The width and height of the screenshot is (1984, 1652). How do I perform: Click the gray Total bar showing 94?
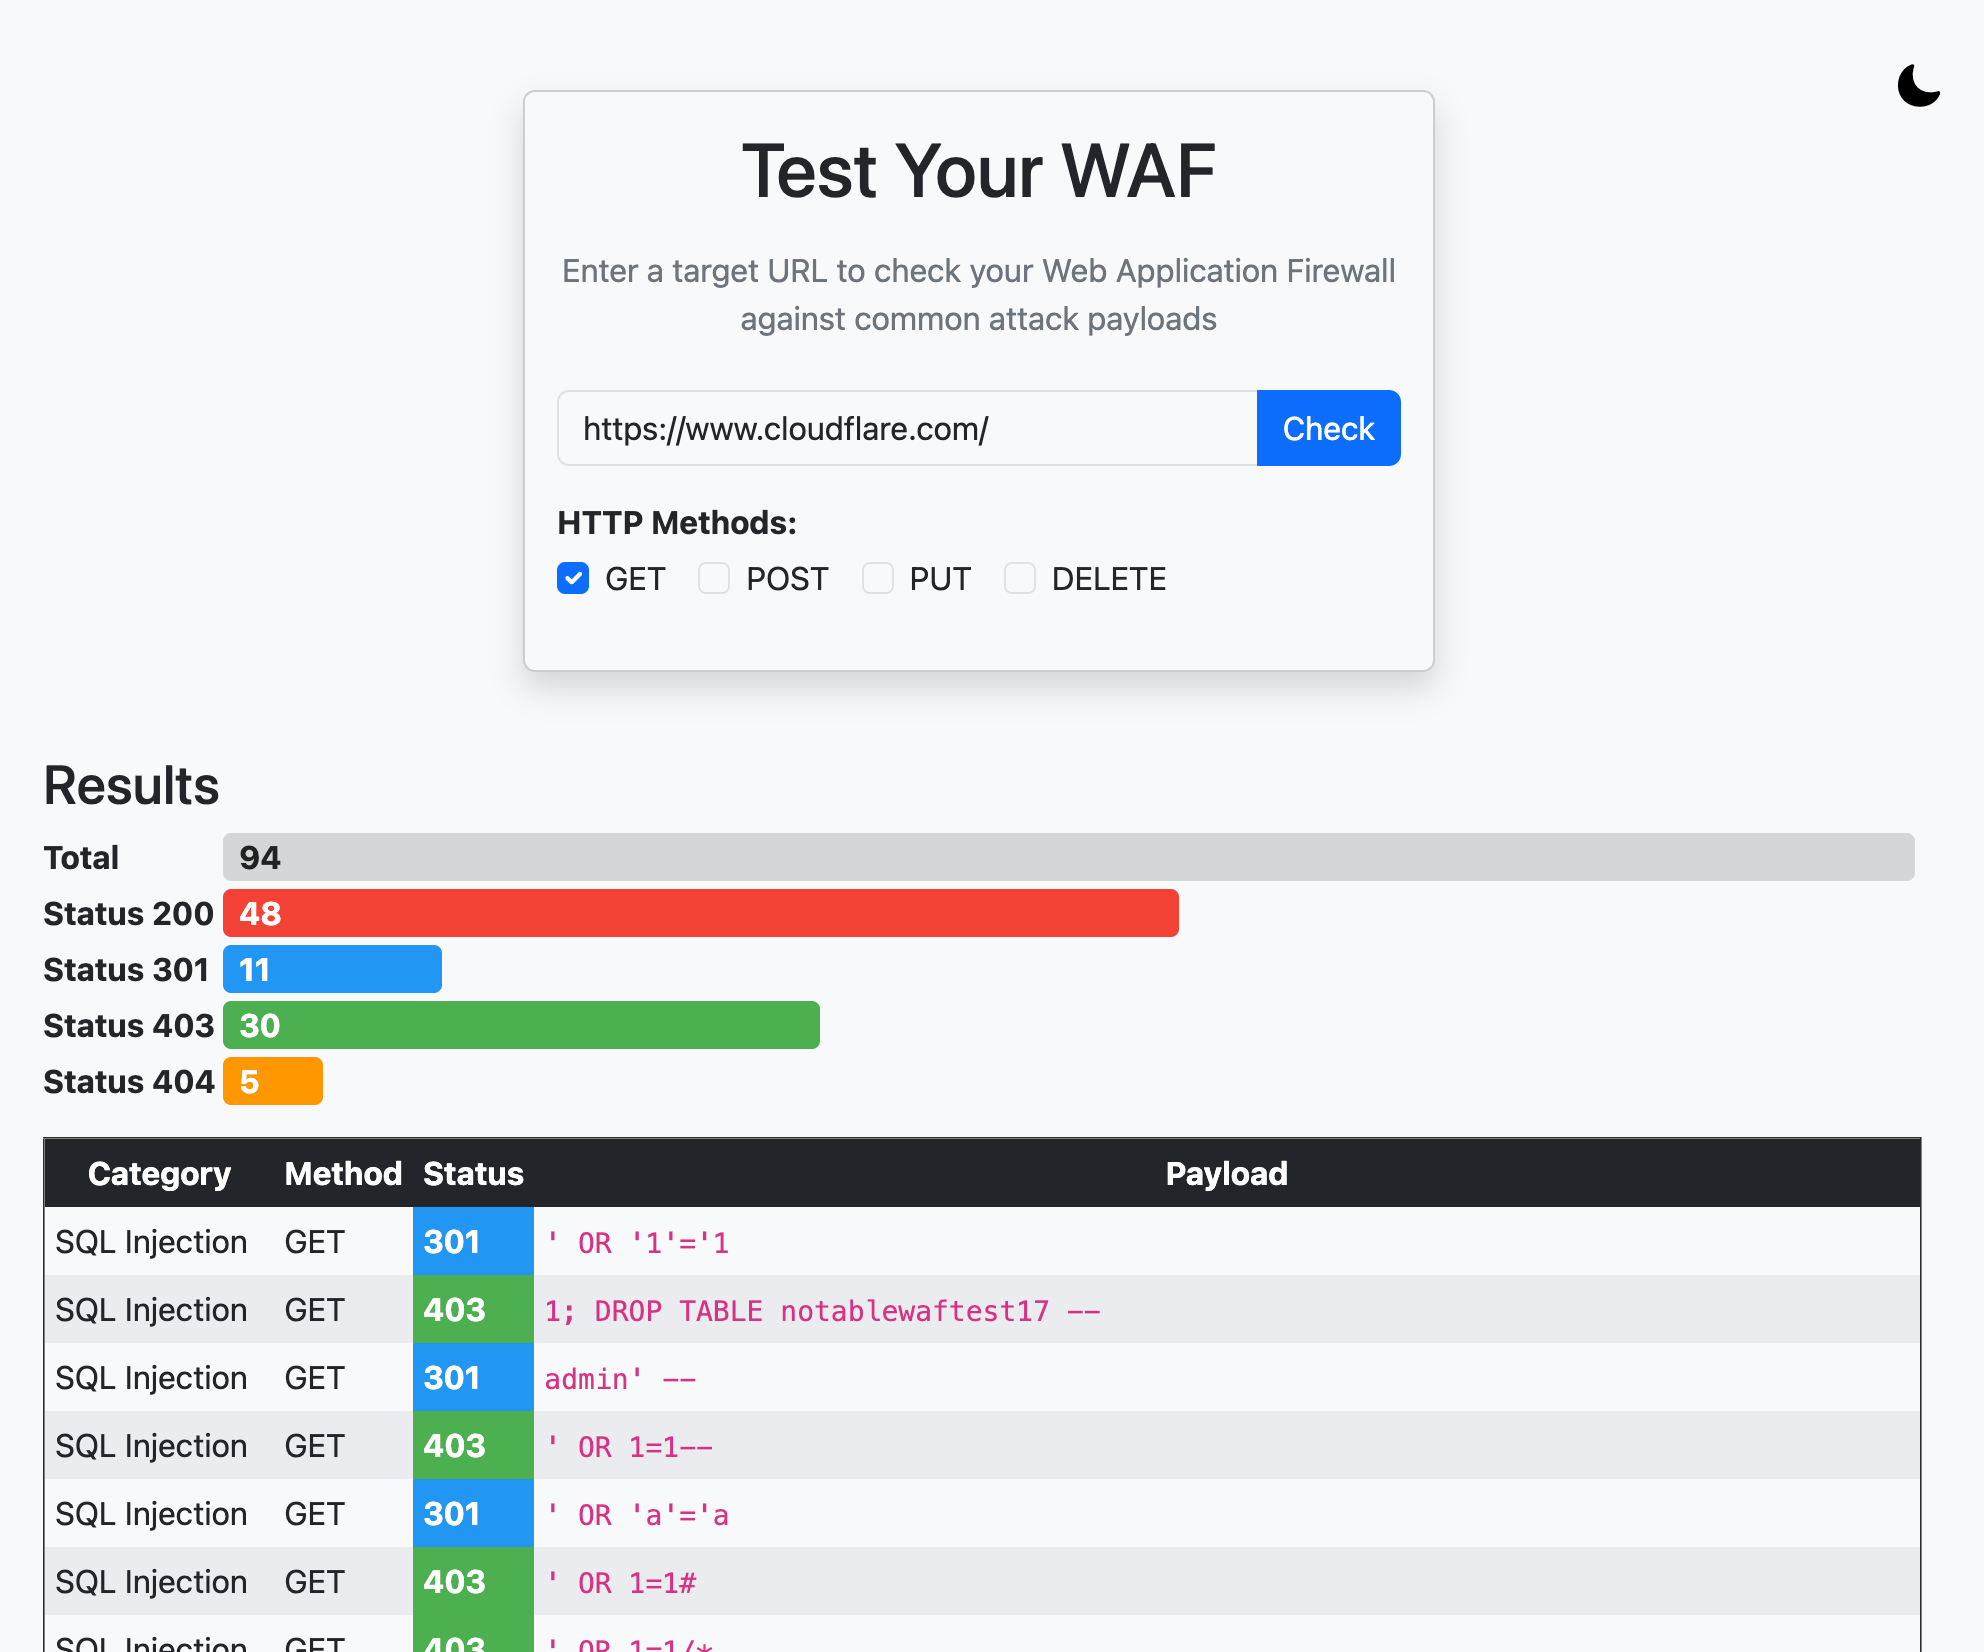coord(1066,857)
